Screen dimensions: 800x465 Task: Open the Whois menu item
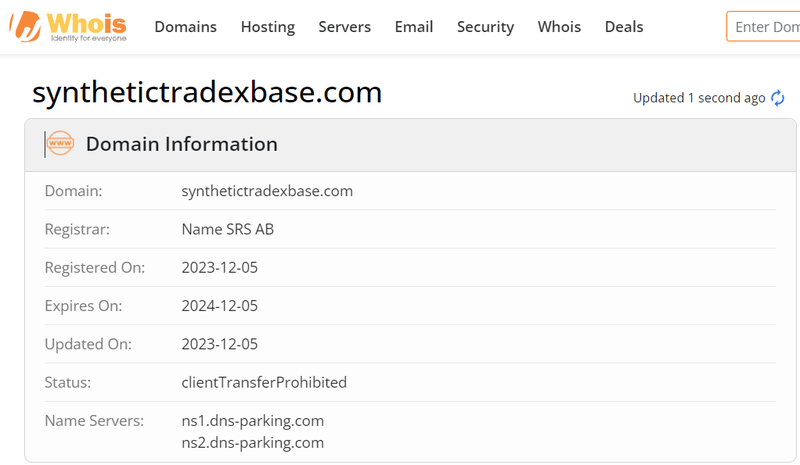click(x=559, y=27)
